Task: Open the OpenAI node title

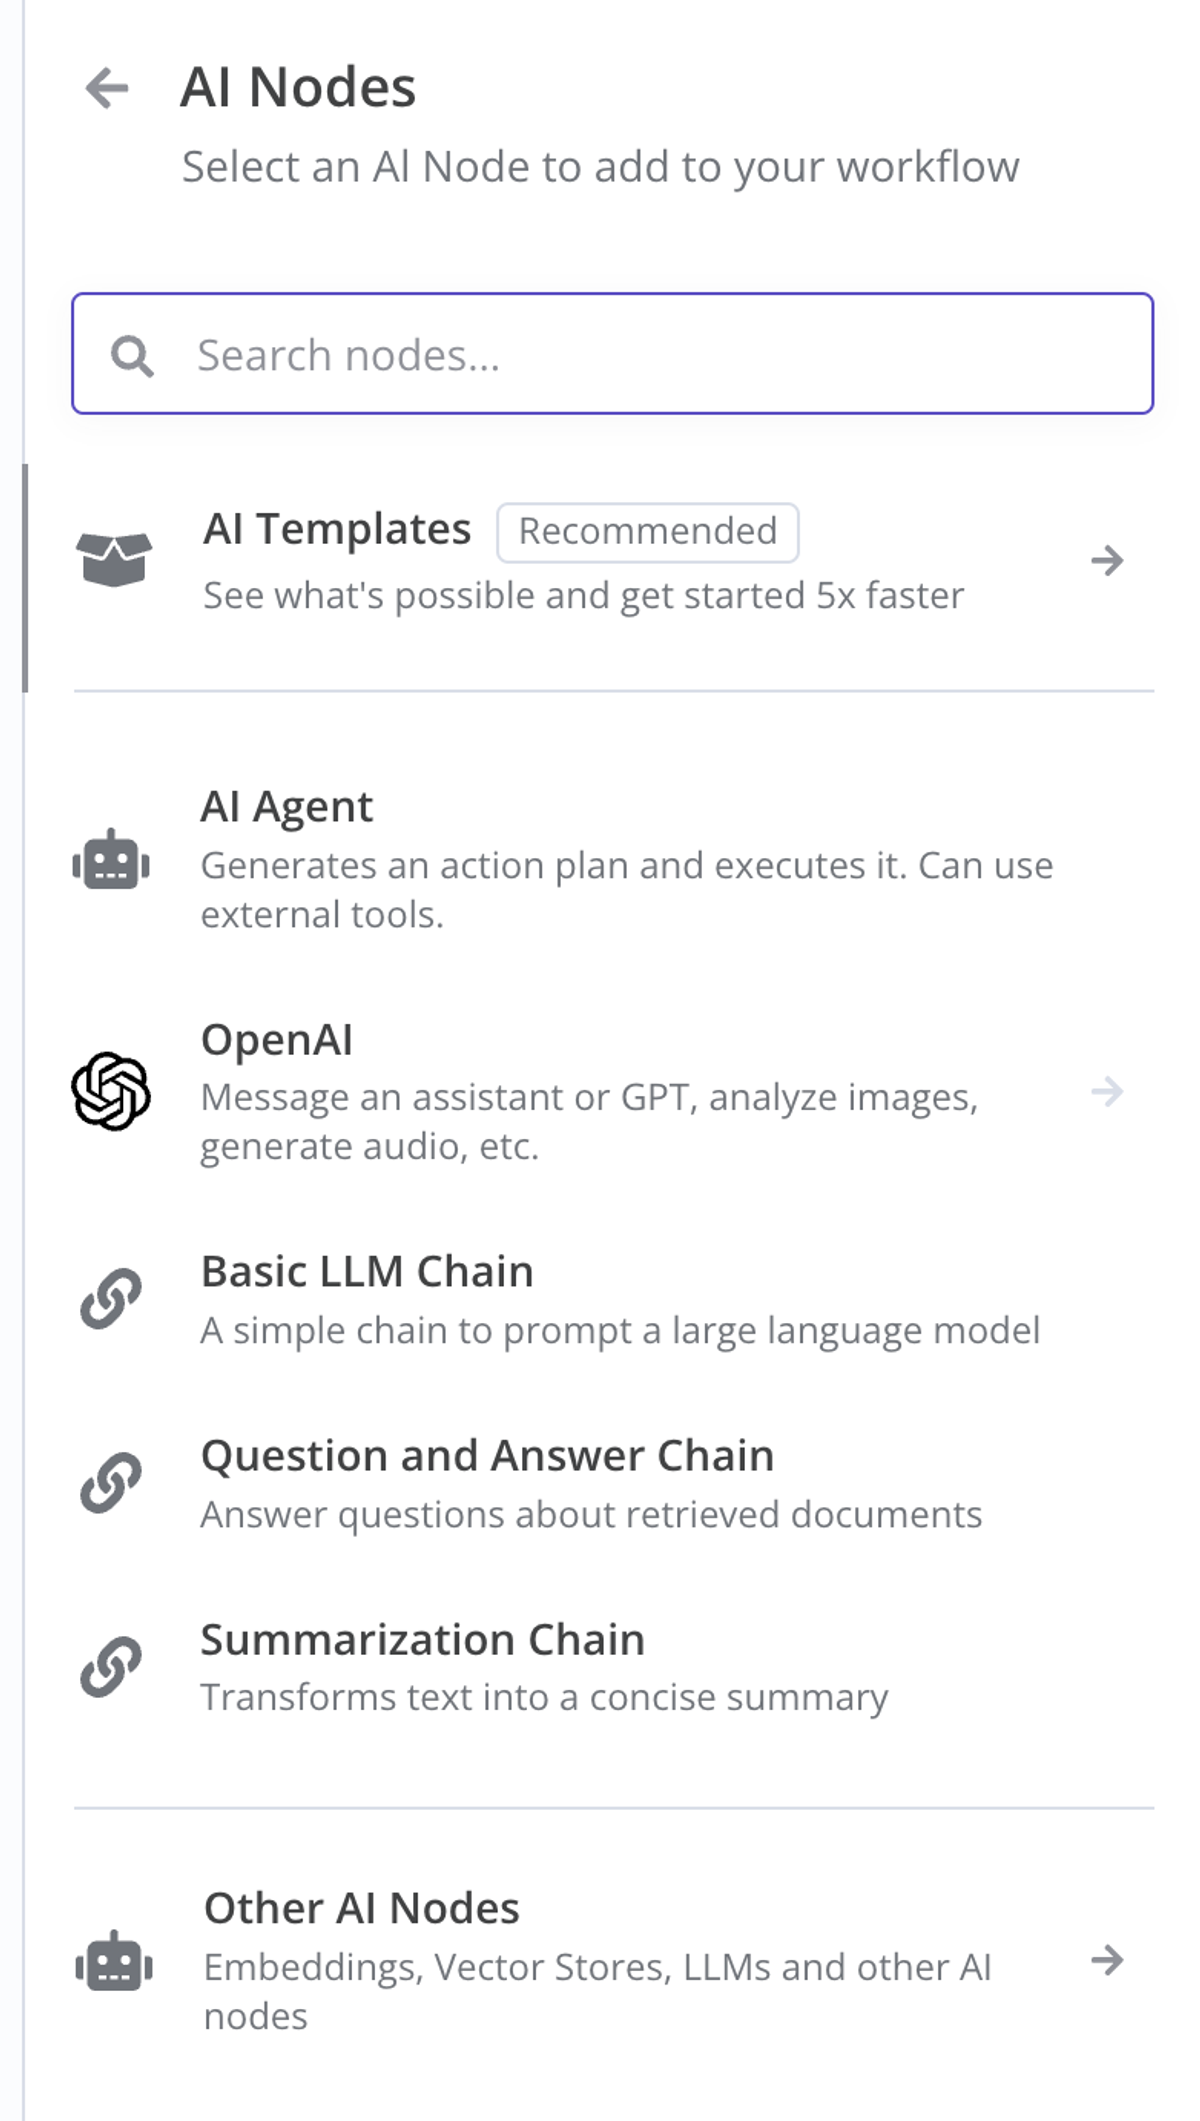Action: [x=277, y=1040]
